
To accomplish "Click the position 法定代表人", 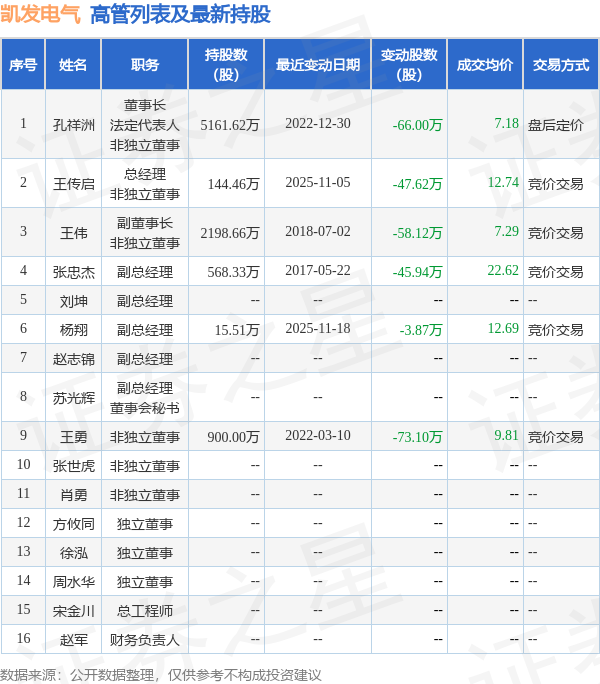I will coord(145,125).
